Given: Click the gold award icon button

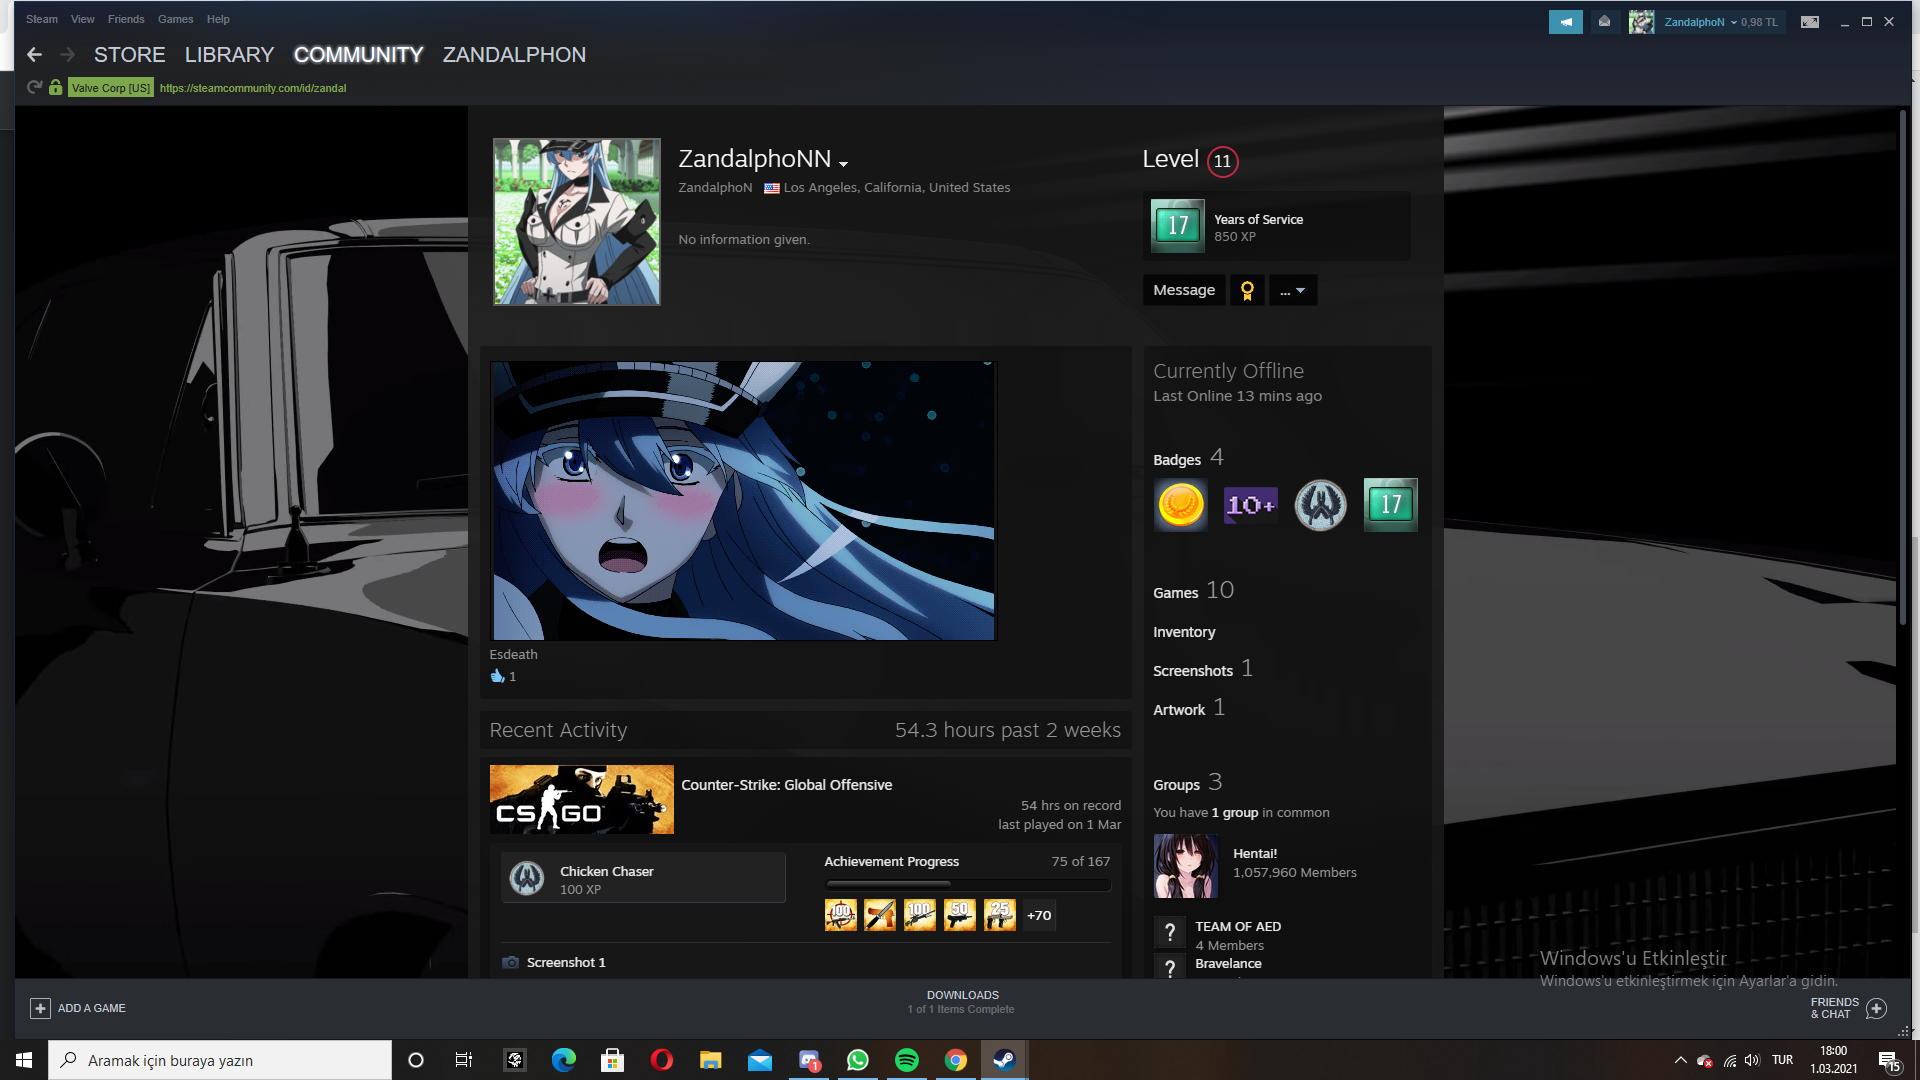Looking at the screenshot, I should tap(1247, 290).
